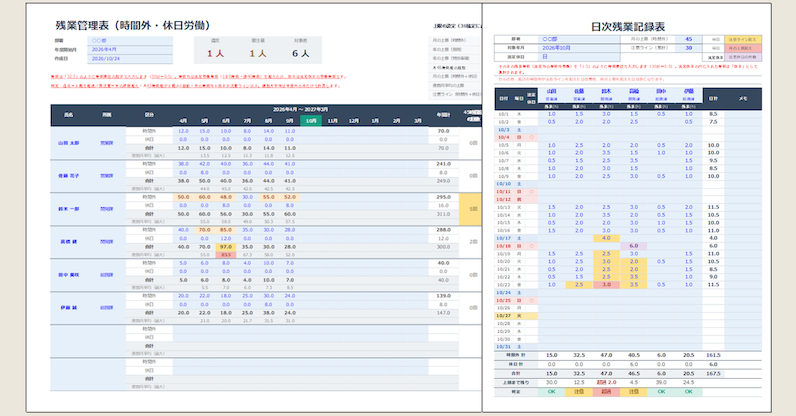Click the yellow 注意ライン超え legend swatch
Screen dimensions: 796x416
click(743, 39)
